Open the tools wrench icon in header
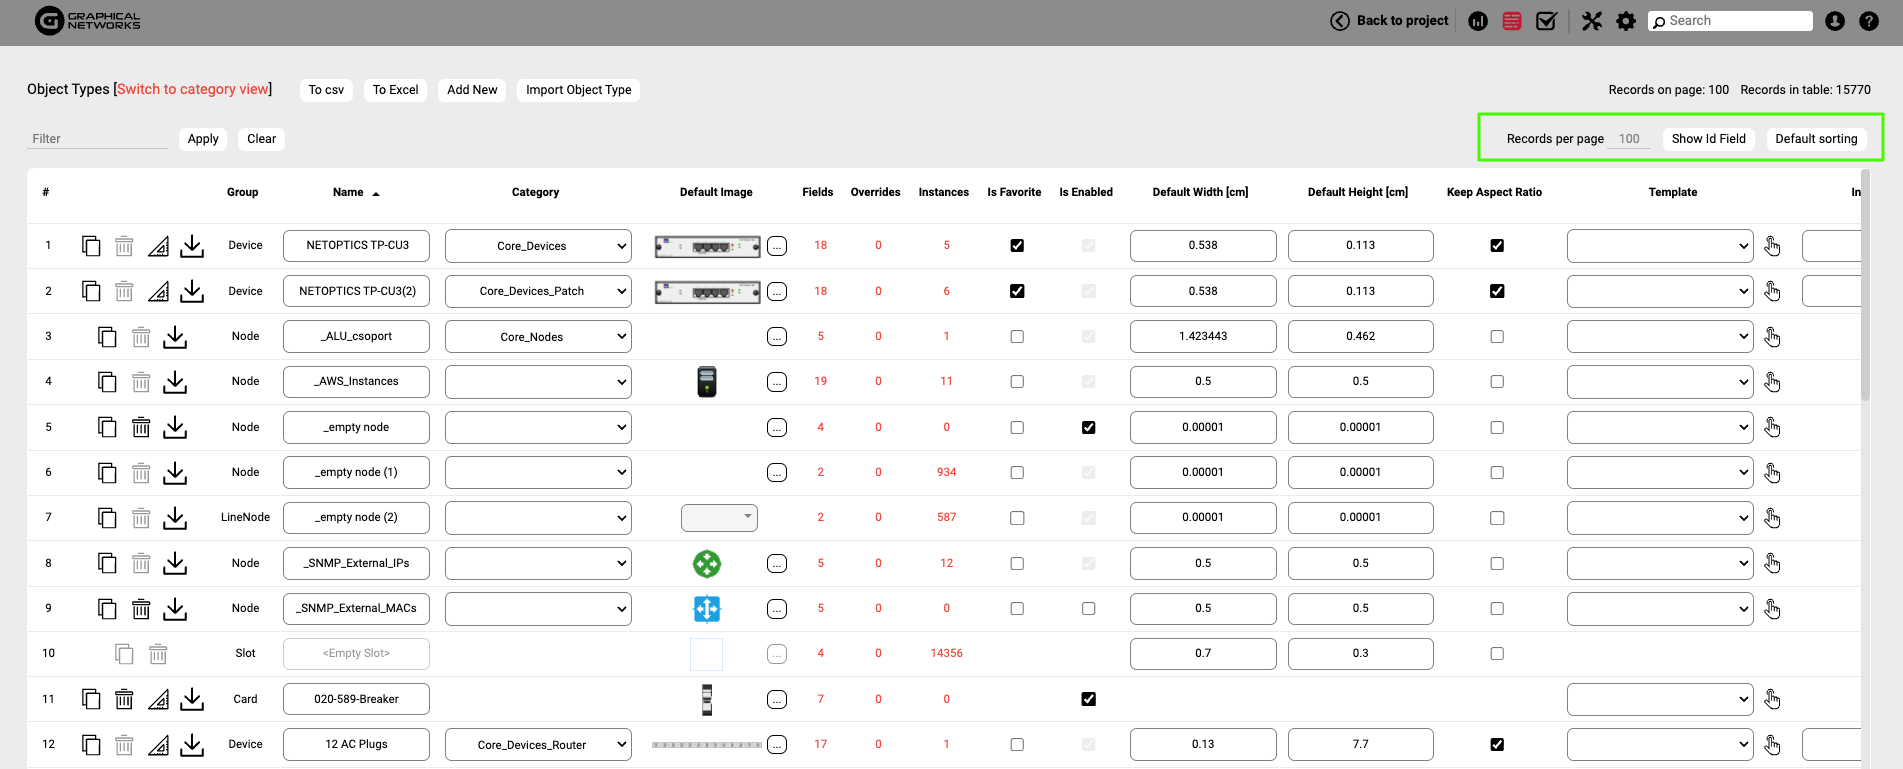This screenshot has width=1903, height=769. [x=1592, y=21]
